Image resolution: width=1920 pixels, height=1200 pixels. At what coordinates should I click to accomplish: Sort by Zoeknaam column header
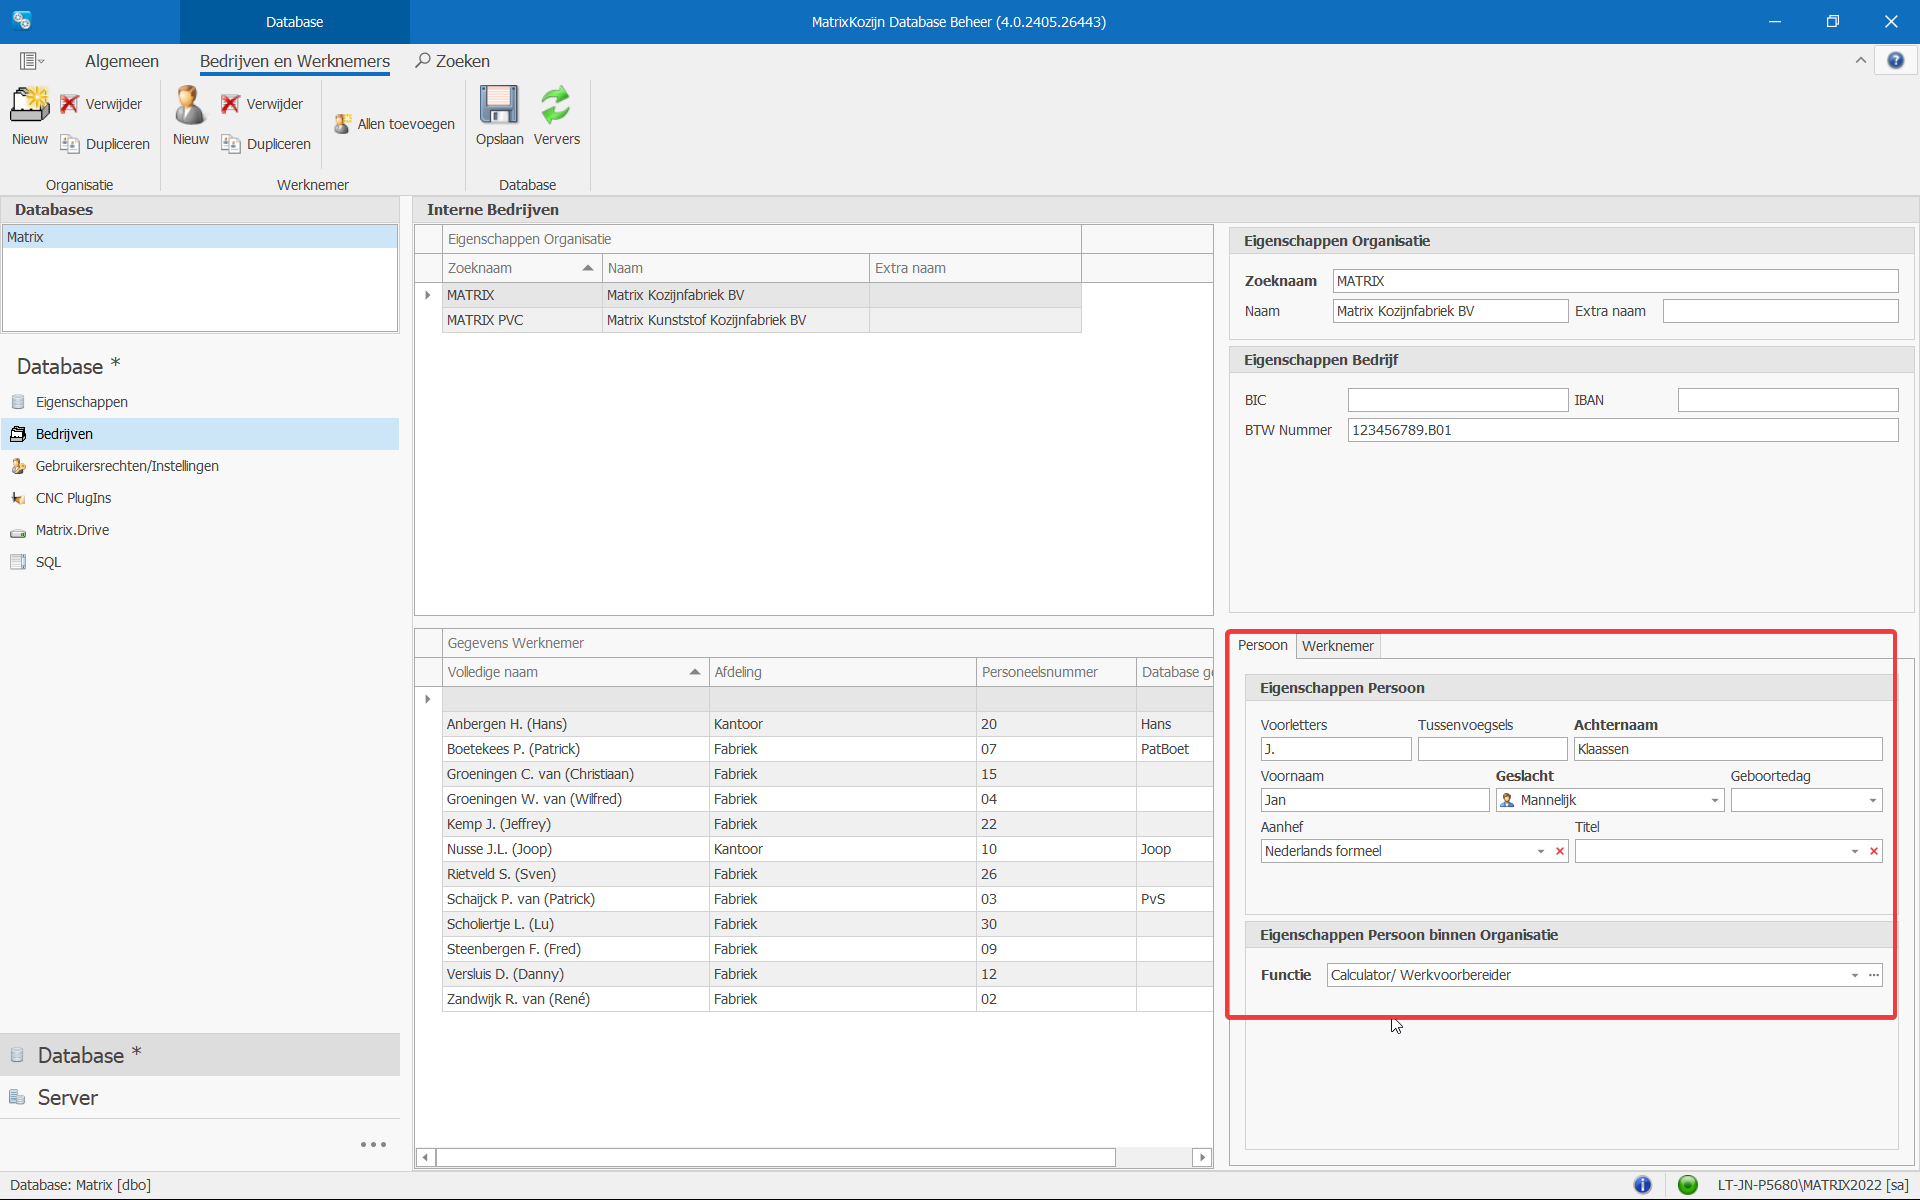click(x=521, y=268)
